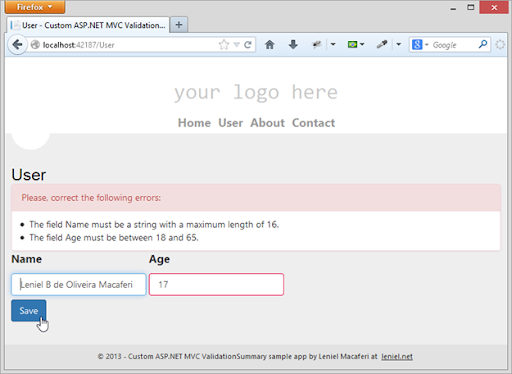Screen dimensions: 512x374
Task: Click into the Name text field
Action: [79, 284]
